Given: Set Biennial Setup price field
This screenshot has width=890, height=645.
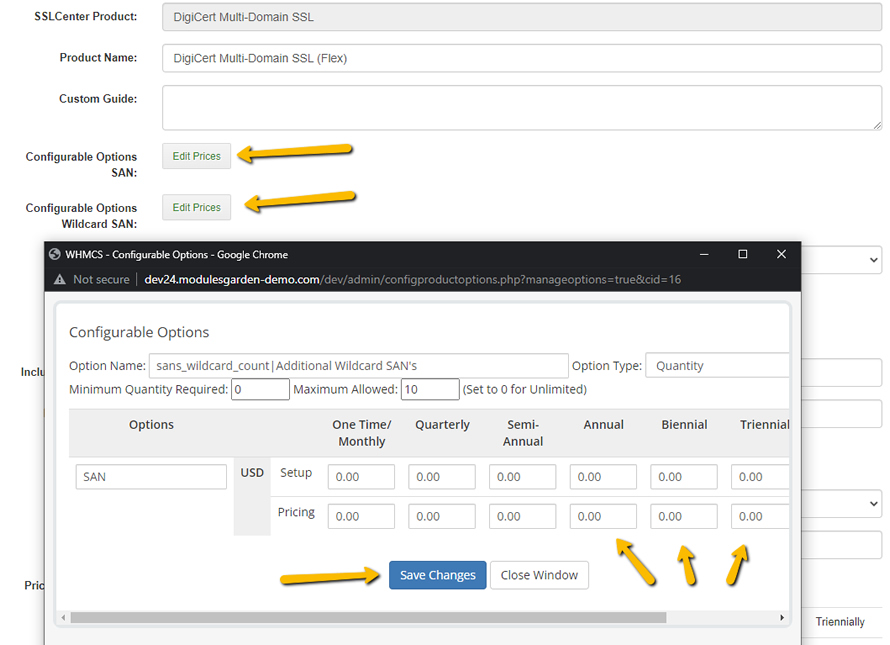Looking at the screenshot, I should 683,477.
